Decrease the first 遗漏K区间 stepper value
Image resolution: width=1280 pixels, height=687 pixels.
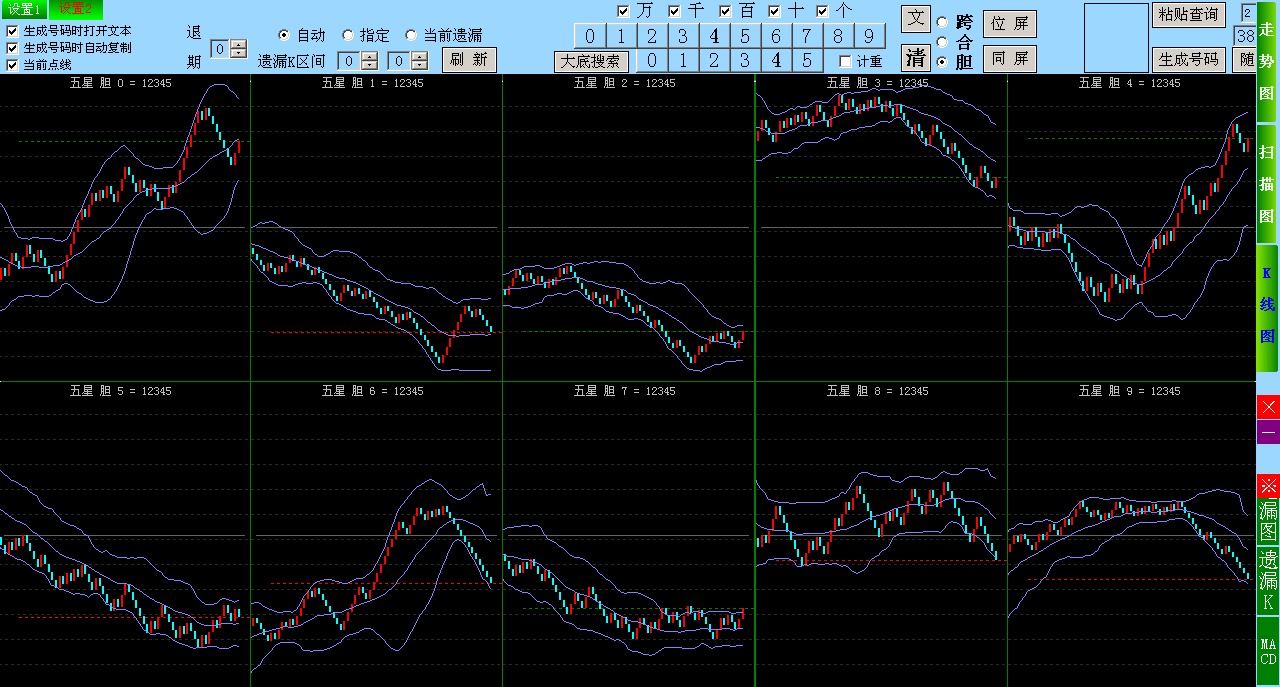point(370,65)
